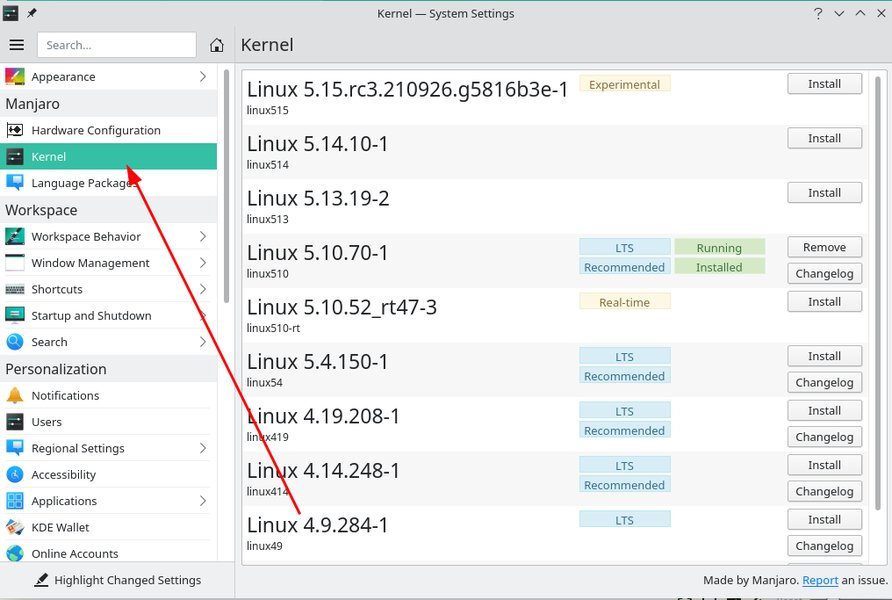Screen dimensions: 892x600
Task: Click the Shortcuts keyboard icon
Action: click(14, 289)
